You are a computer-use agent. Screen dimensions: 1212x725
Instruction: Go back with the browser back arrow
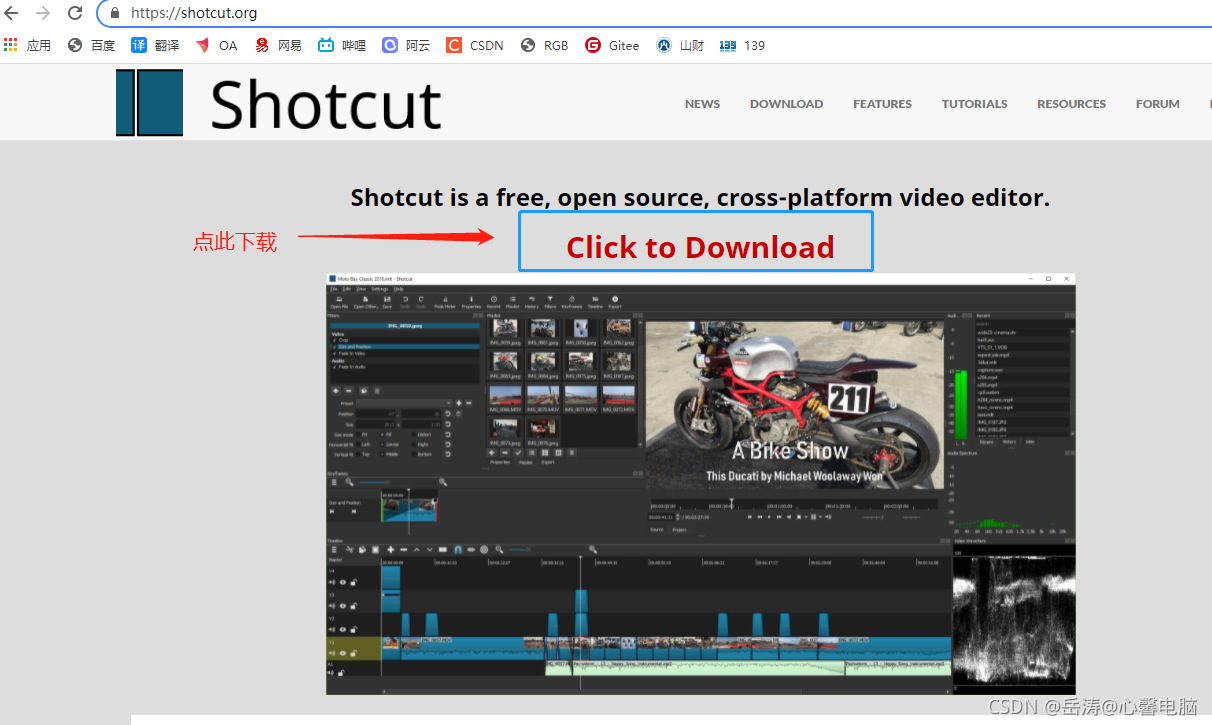(x=12, y=13)
